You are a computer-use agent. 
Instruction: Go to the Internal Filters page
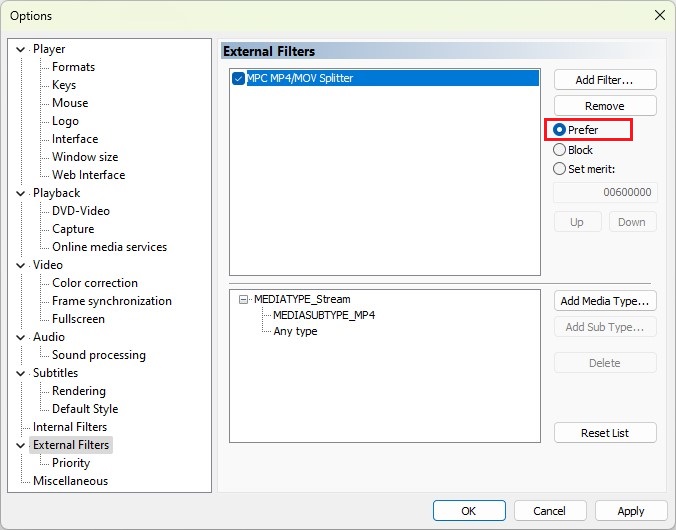tap(70, 427)
